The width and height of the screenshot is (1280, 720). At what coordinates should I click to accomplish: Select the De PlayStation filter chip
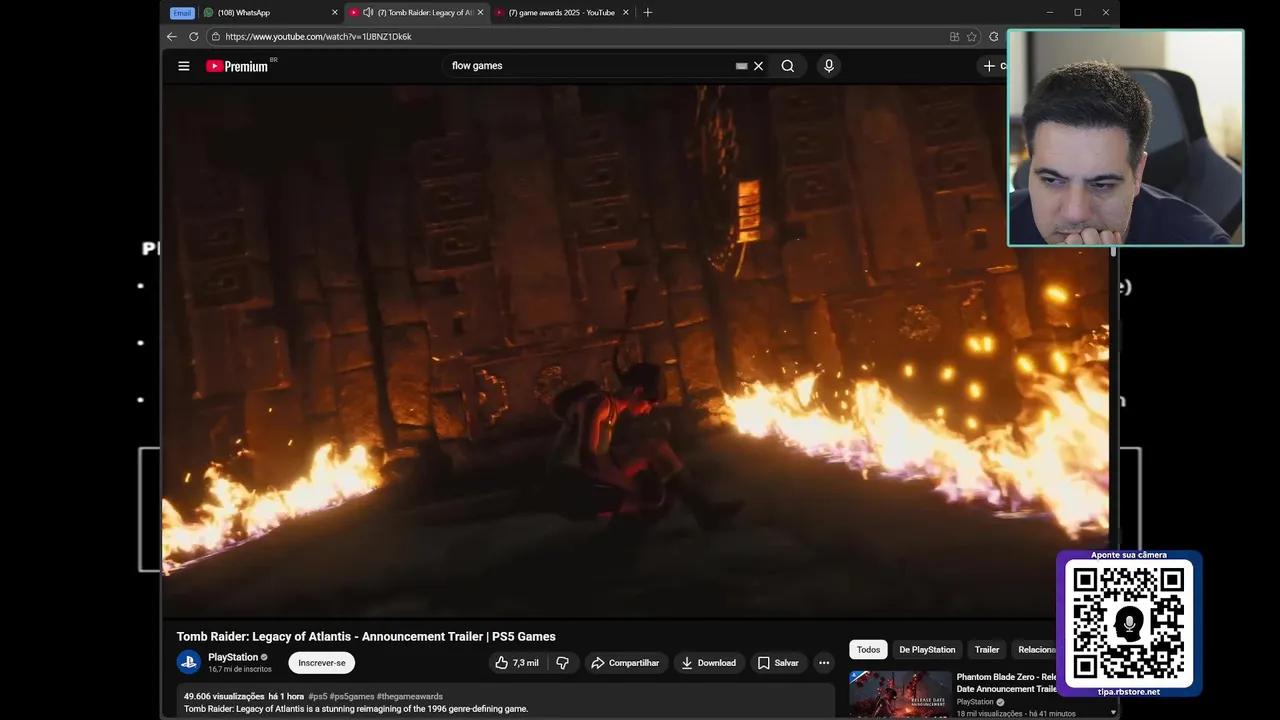pos(926,649)
